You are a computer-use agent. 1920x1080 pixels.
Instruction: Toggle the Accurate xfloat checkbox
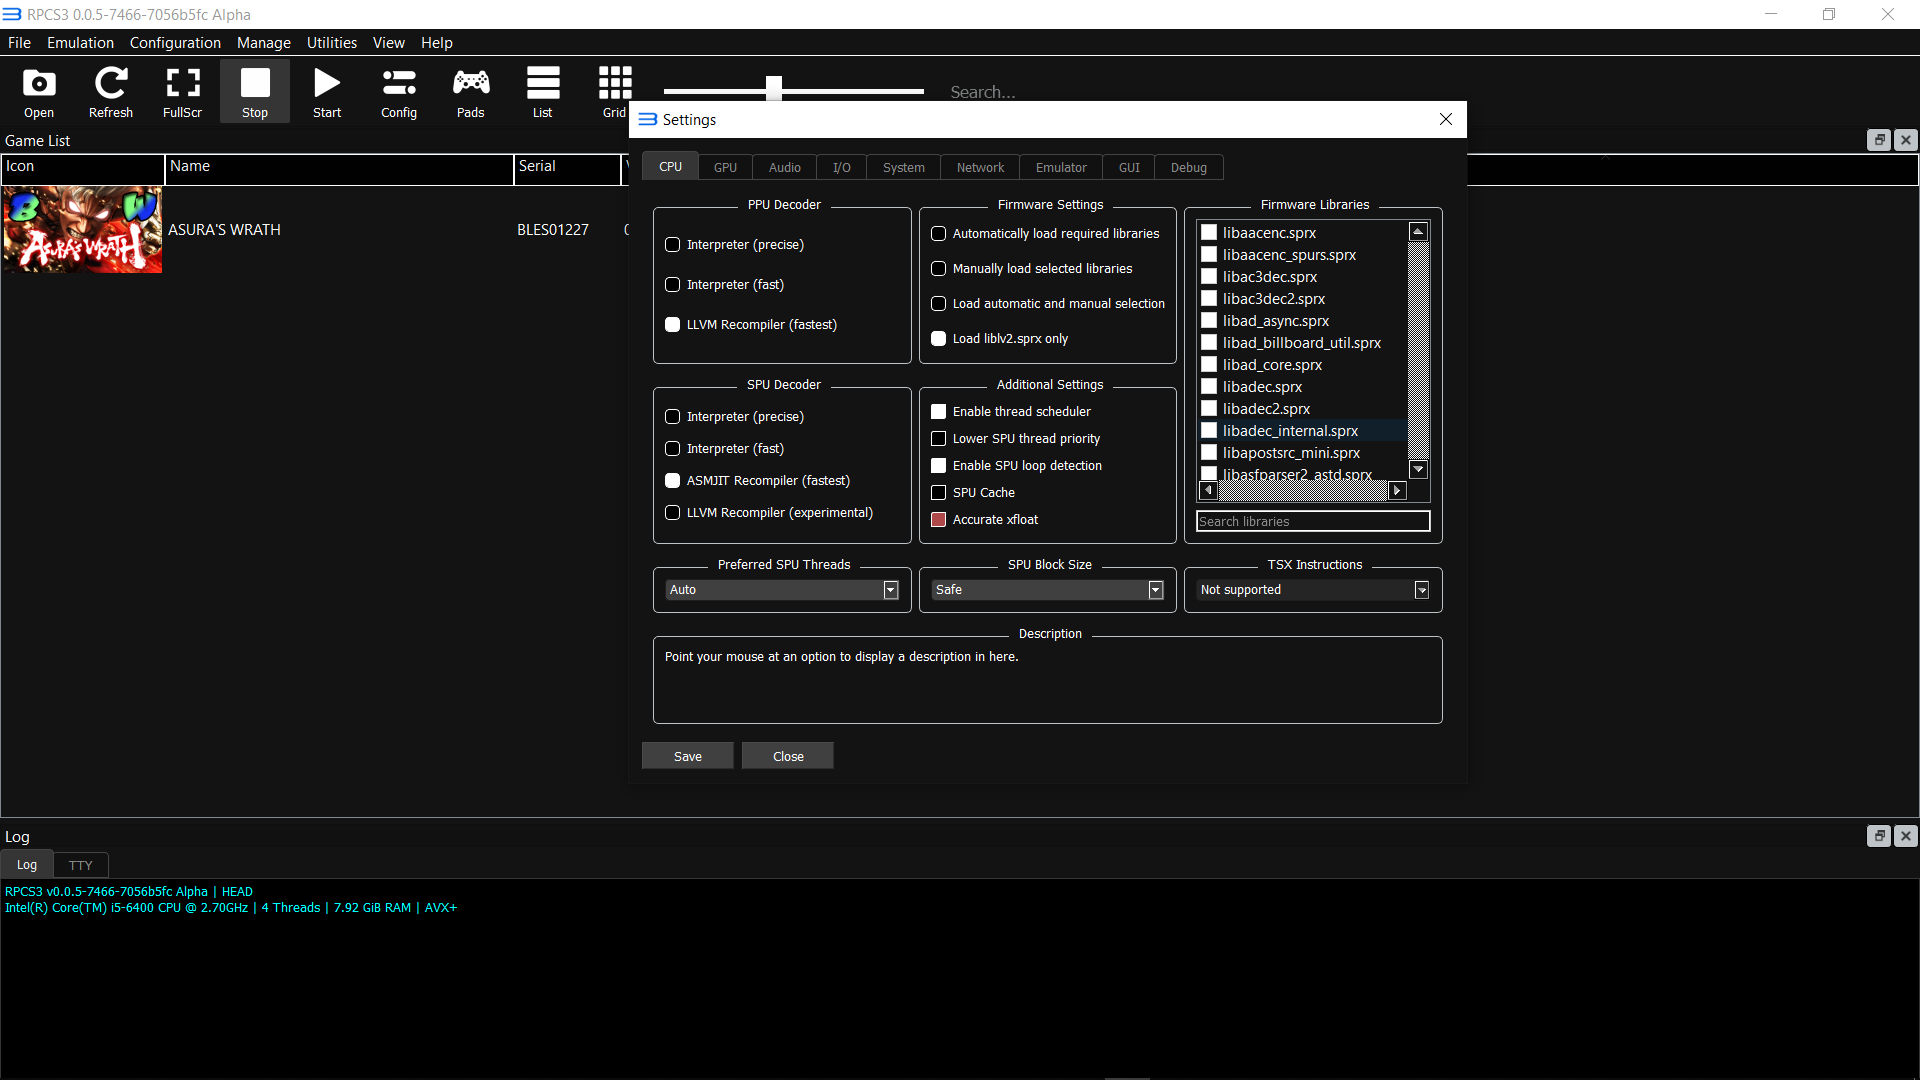pyautogui.click(x=938, y=520)
